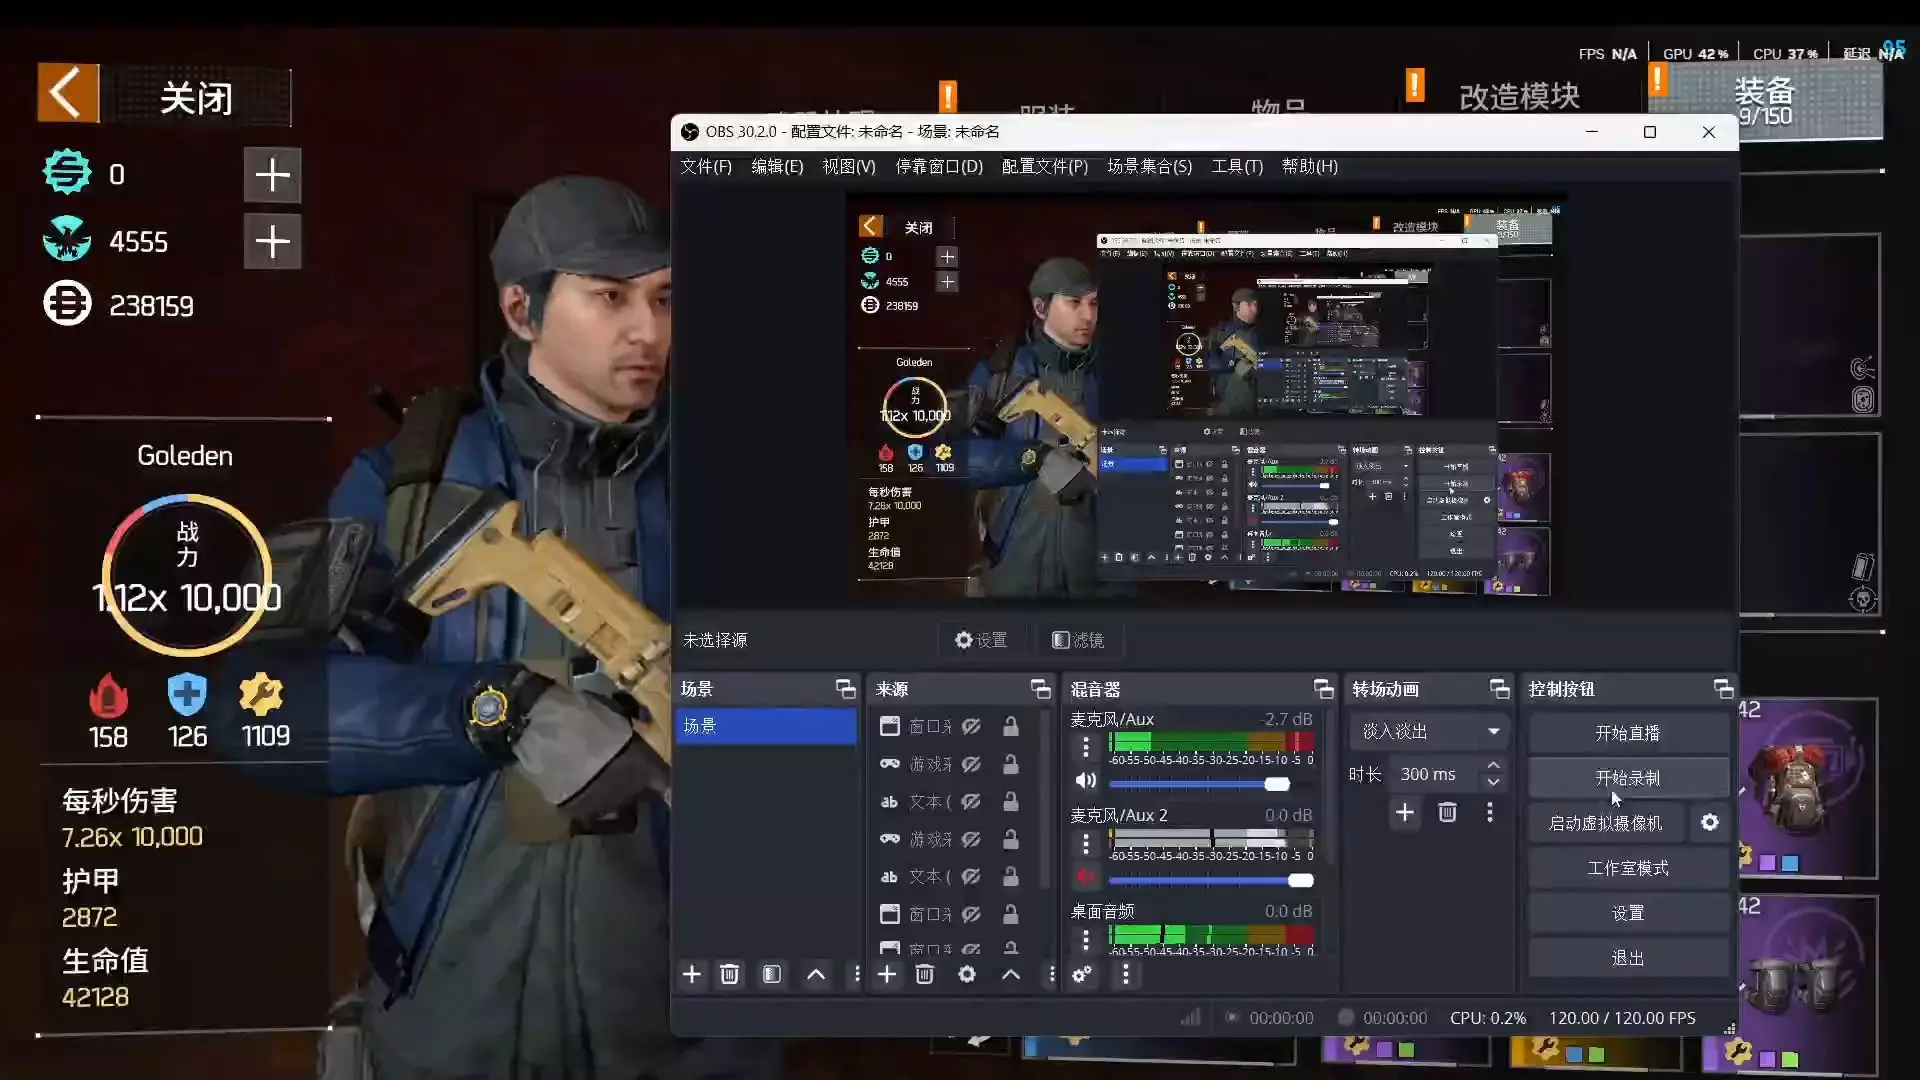Undock the 混音器 panel with float icon
Image resolution: width=1920 pixels, height=1080 pixels.
[1323, 689]
